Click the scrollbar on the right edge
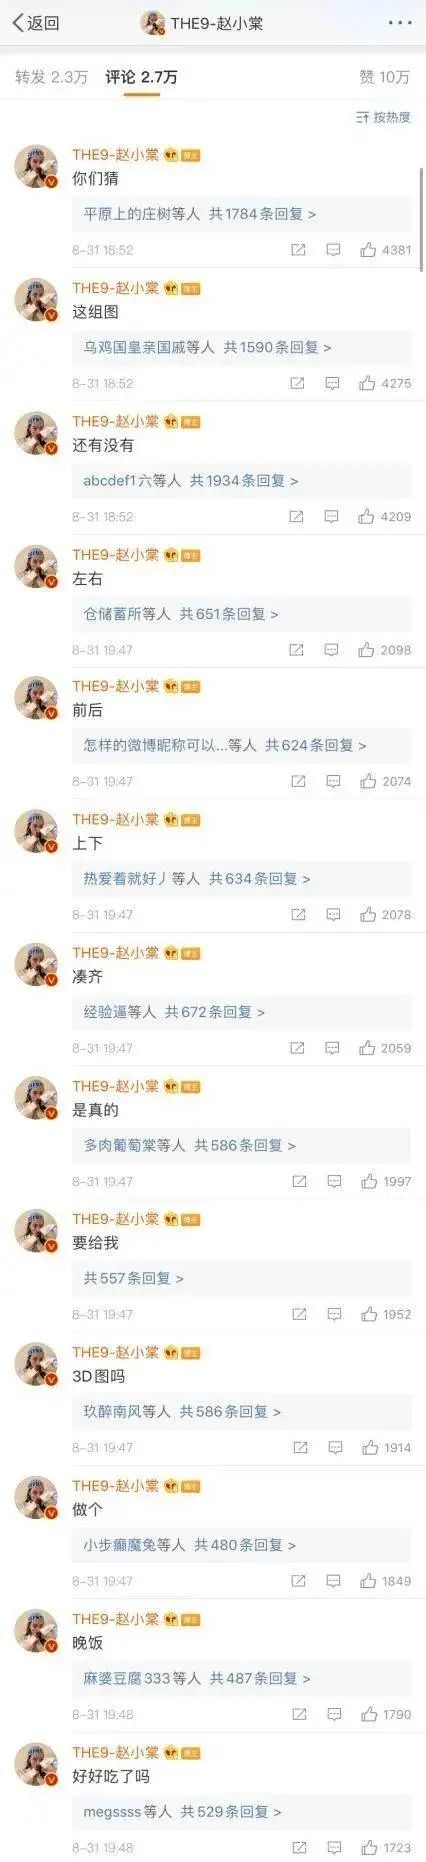Screen dimensions: 426x1862 421,220
